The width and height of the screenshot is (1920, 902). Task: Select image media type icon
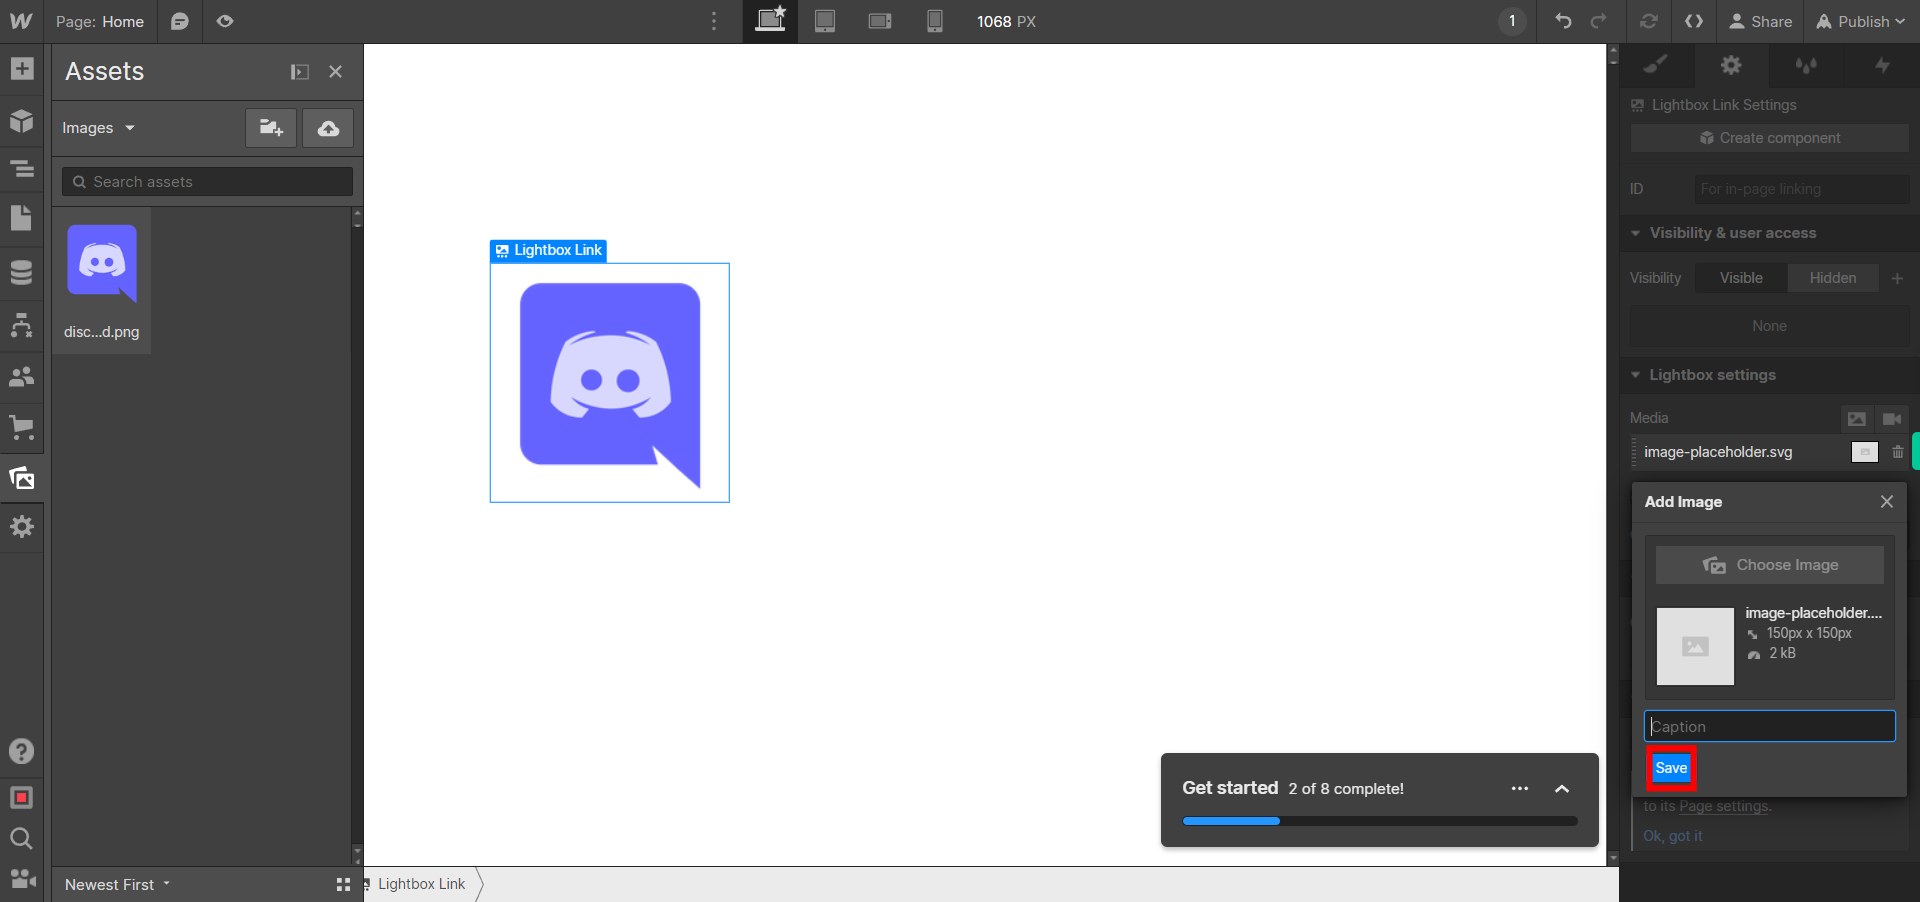tap(1856, 418)
